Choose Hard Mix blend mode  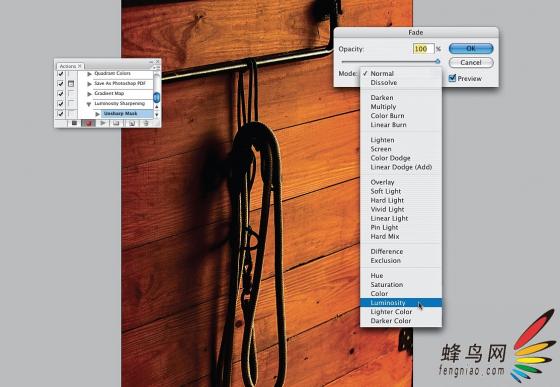(401, 236)
